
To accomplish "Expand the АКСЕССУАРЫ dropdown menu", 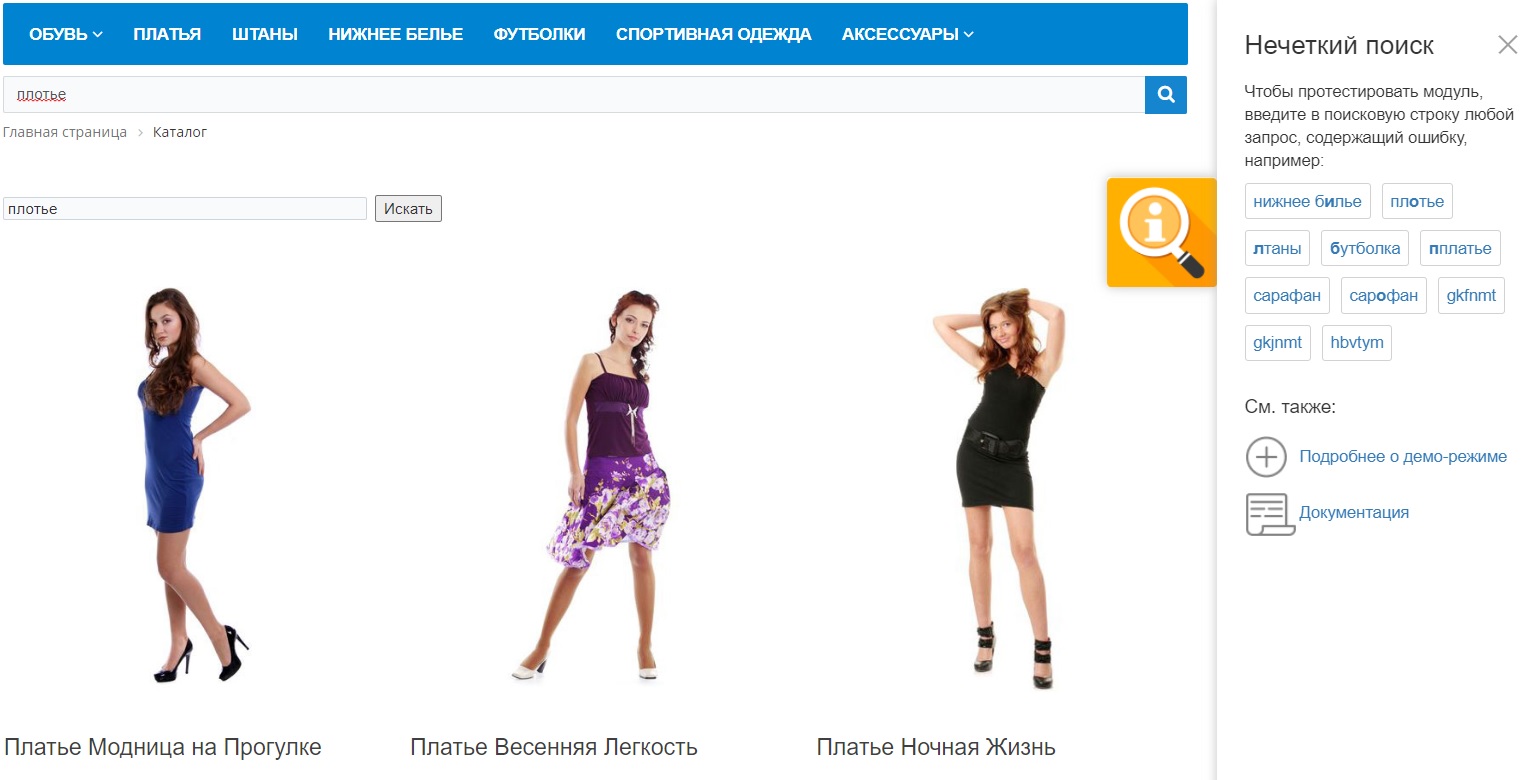I will (x=908, y=34).
